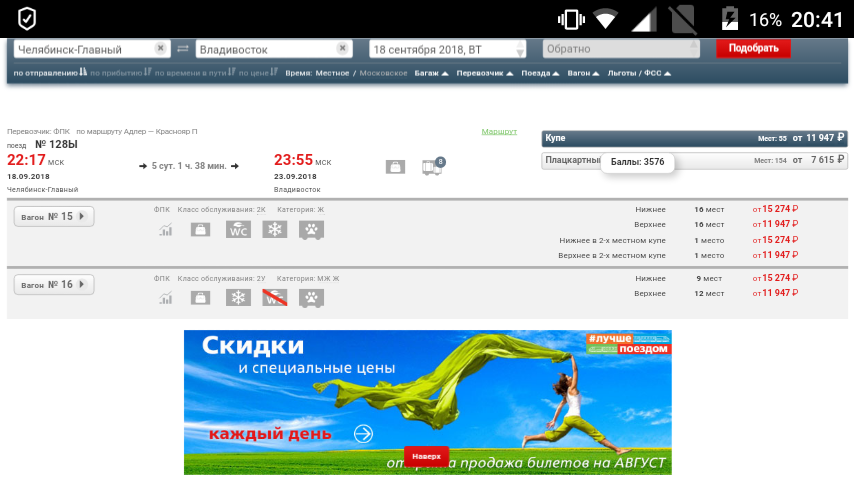The height and width of the screenshot is (480, 854).
Task: Click the train cars icon with badge 8
Action: point(432,167)
